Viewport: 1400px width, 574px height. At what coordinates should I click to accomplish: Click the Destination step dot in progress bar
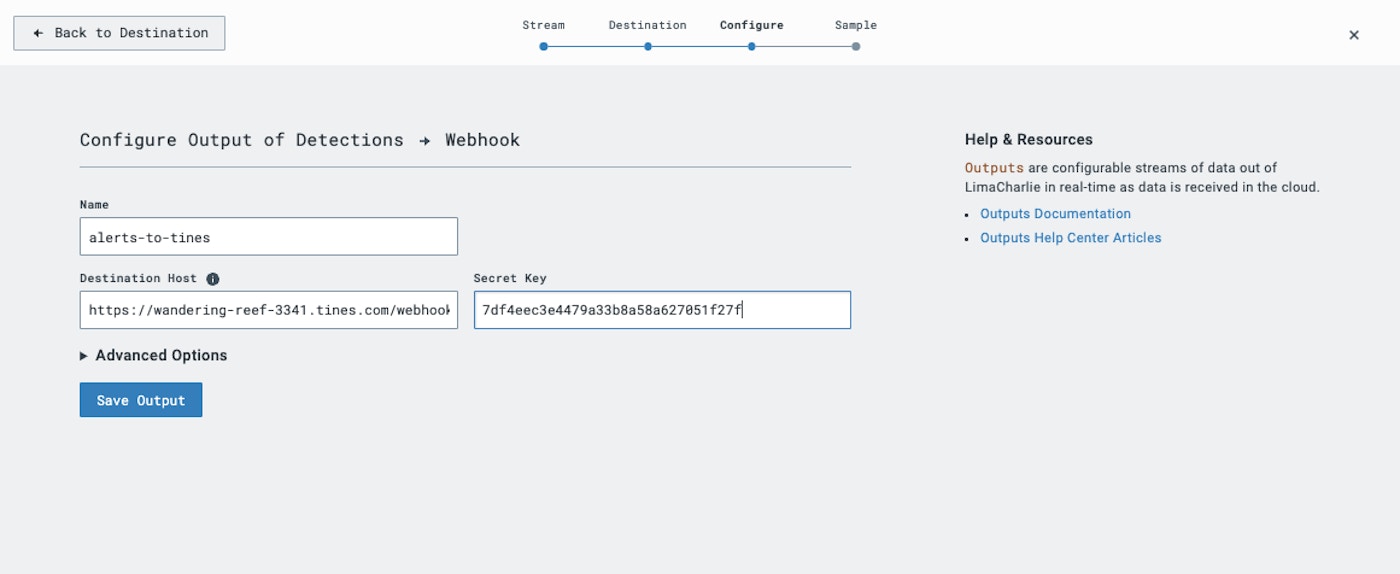648,46
